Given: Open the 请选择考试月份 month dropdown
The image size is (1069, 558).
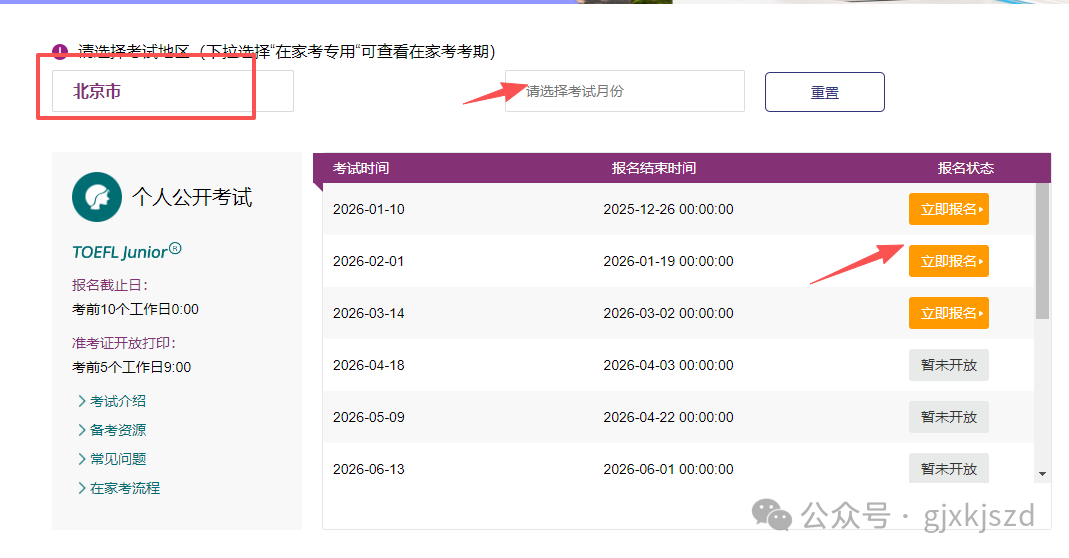Looking at the screenshot, I should point(624,91).
